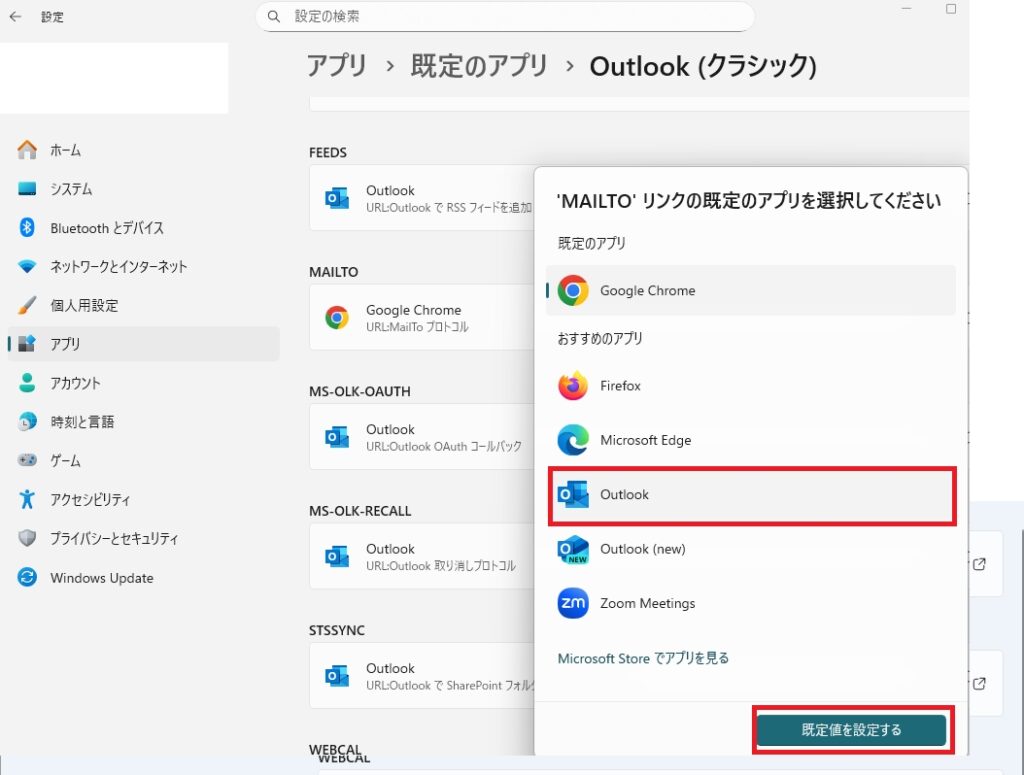Open the FEEDS Outlook association entry

click(x=420, y=198)
